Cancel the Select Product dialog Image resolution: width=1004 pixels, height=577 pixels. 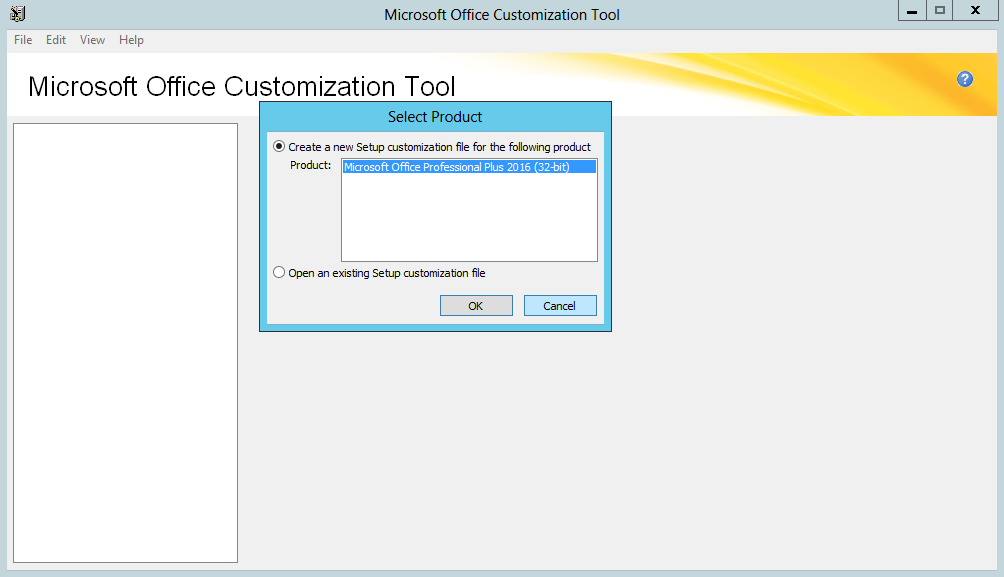point(560,305)
